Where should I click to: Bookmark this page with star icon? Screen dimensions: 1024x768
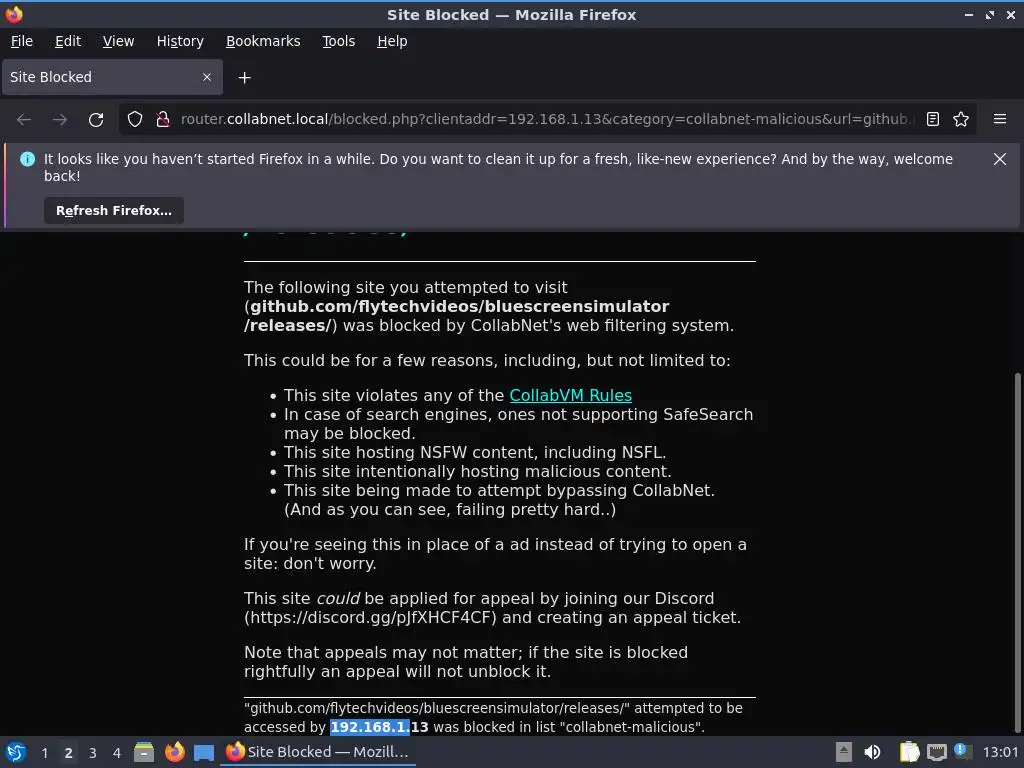point(961,120)
